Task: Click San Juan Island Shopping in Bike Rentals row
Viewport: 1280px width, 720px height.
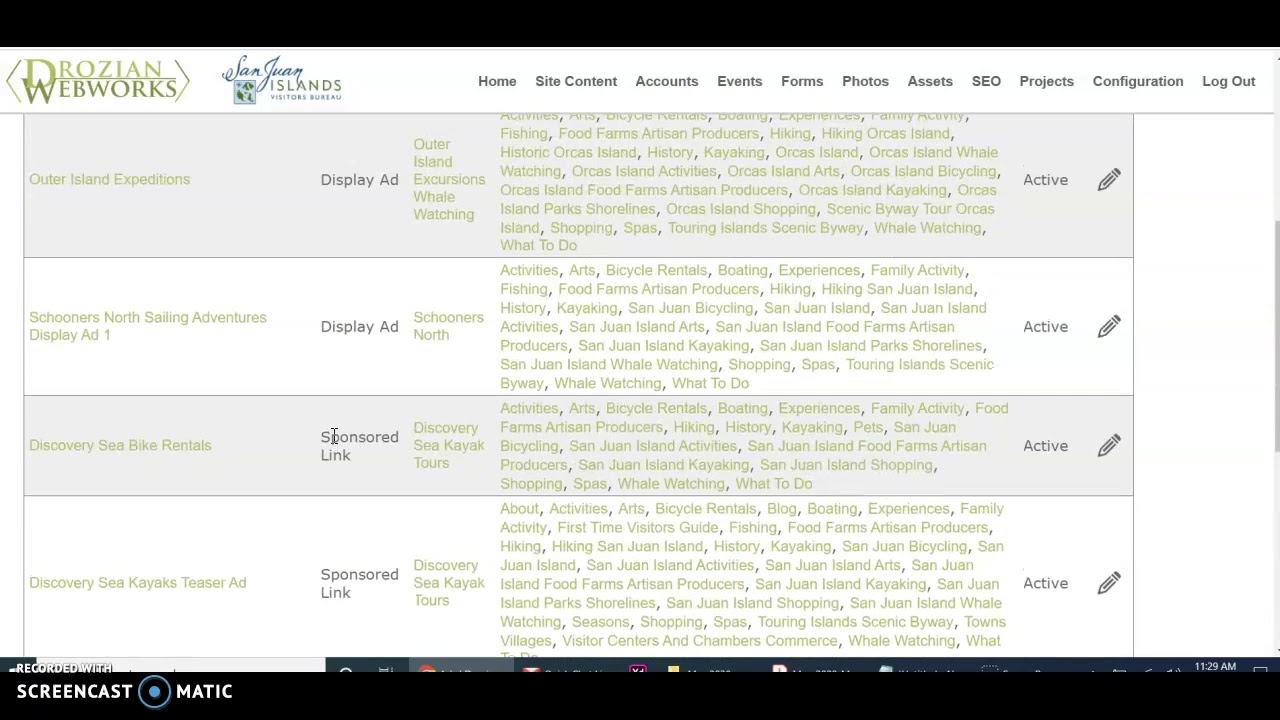Action: [846, 465]
